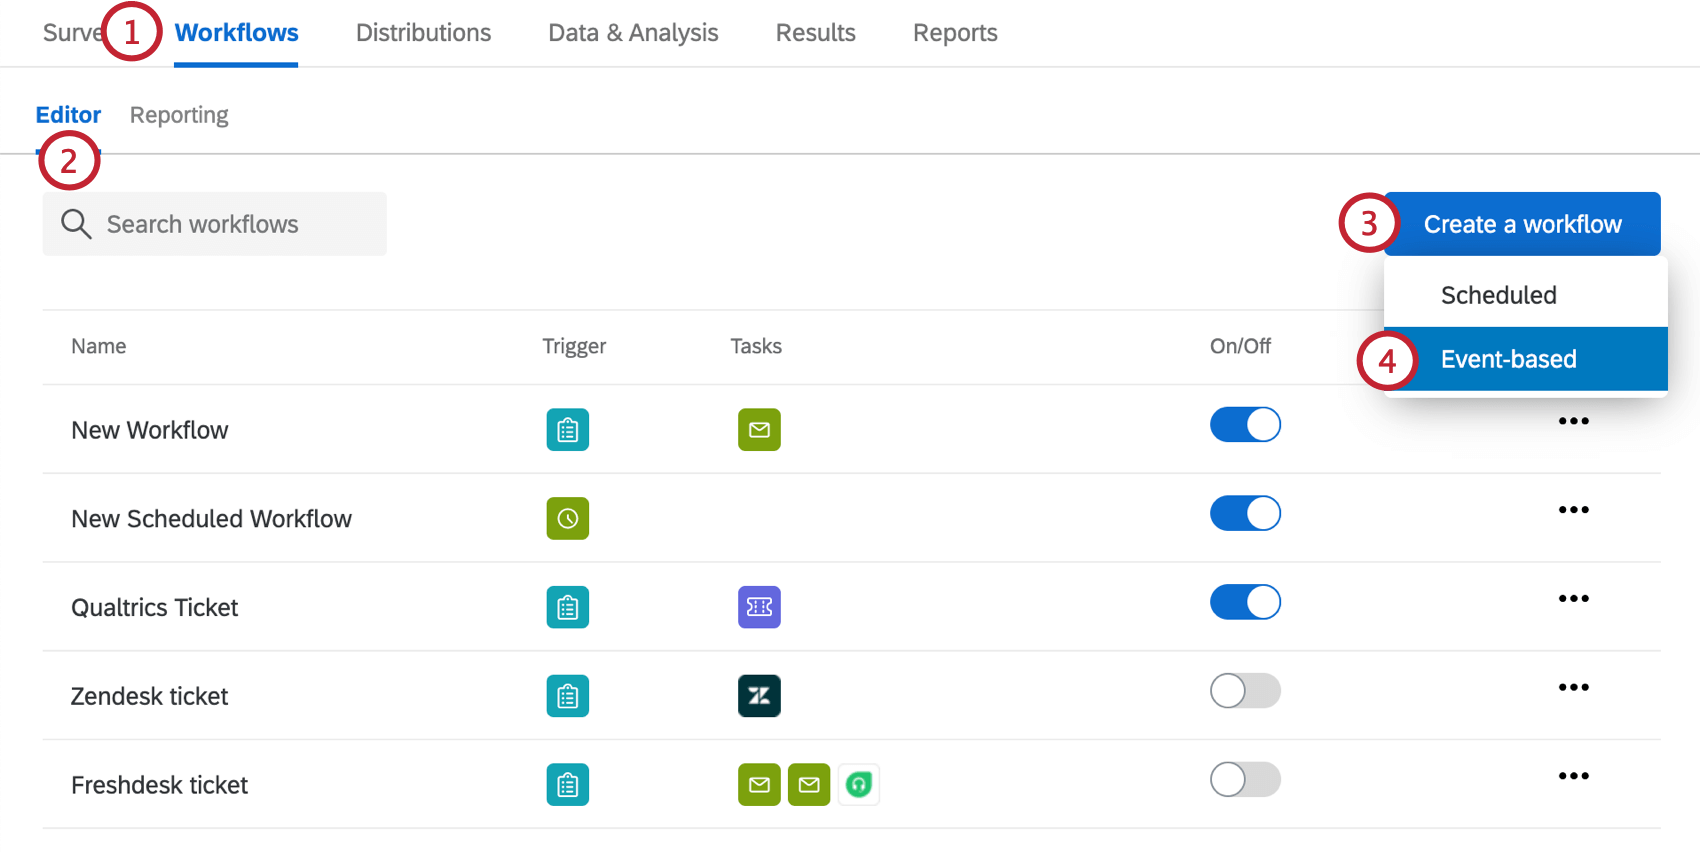Click the survey trigger icon for New Workflow
This screenshot has height=852, width=1700.
pos(567,429)
